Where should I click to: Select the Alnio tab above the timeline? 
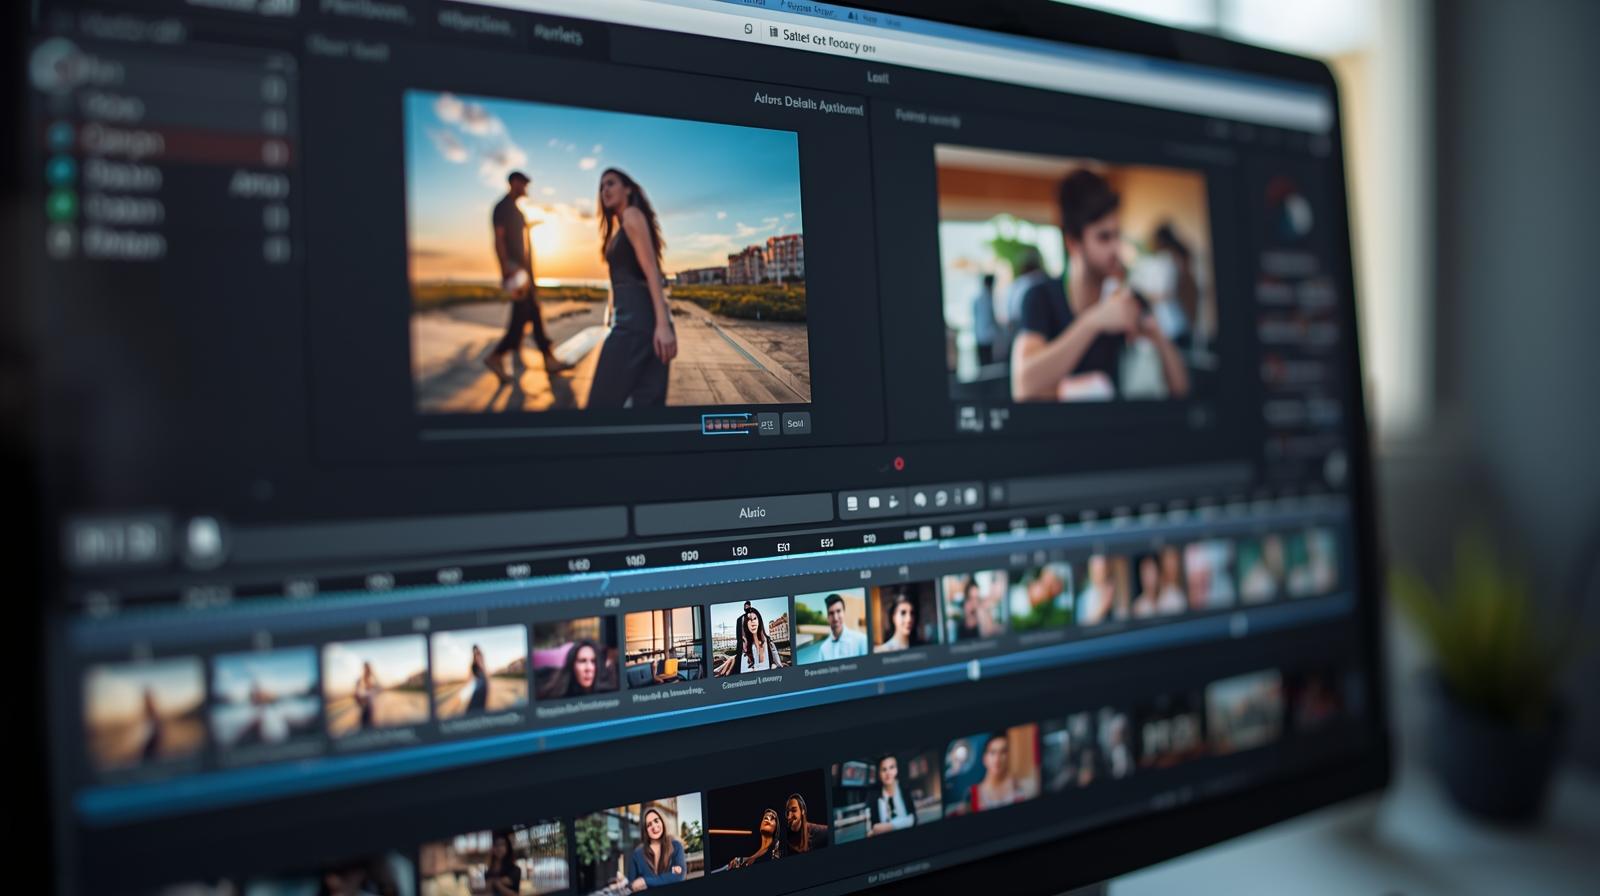point(733,514)
